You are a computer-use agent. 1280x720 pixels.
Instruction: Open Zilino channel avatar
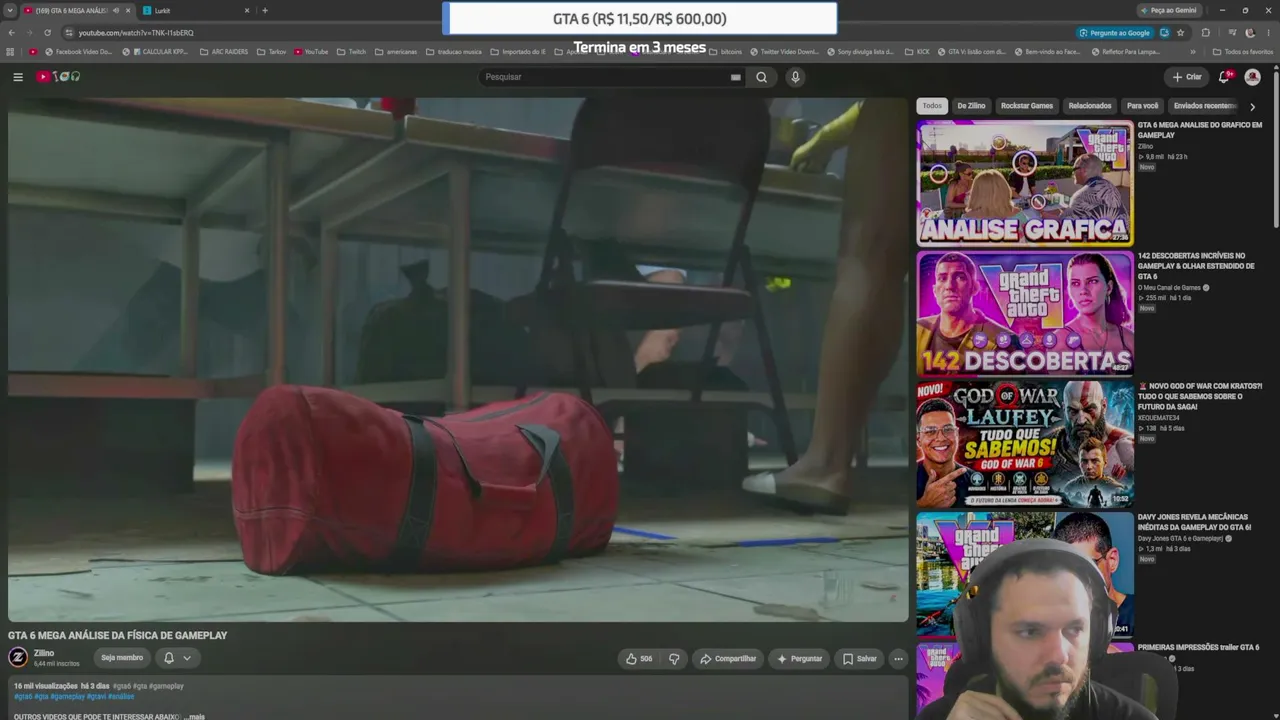(x=18, y=657)
